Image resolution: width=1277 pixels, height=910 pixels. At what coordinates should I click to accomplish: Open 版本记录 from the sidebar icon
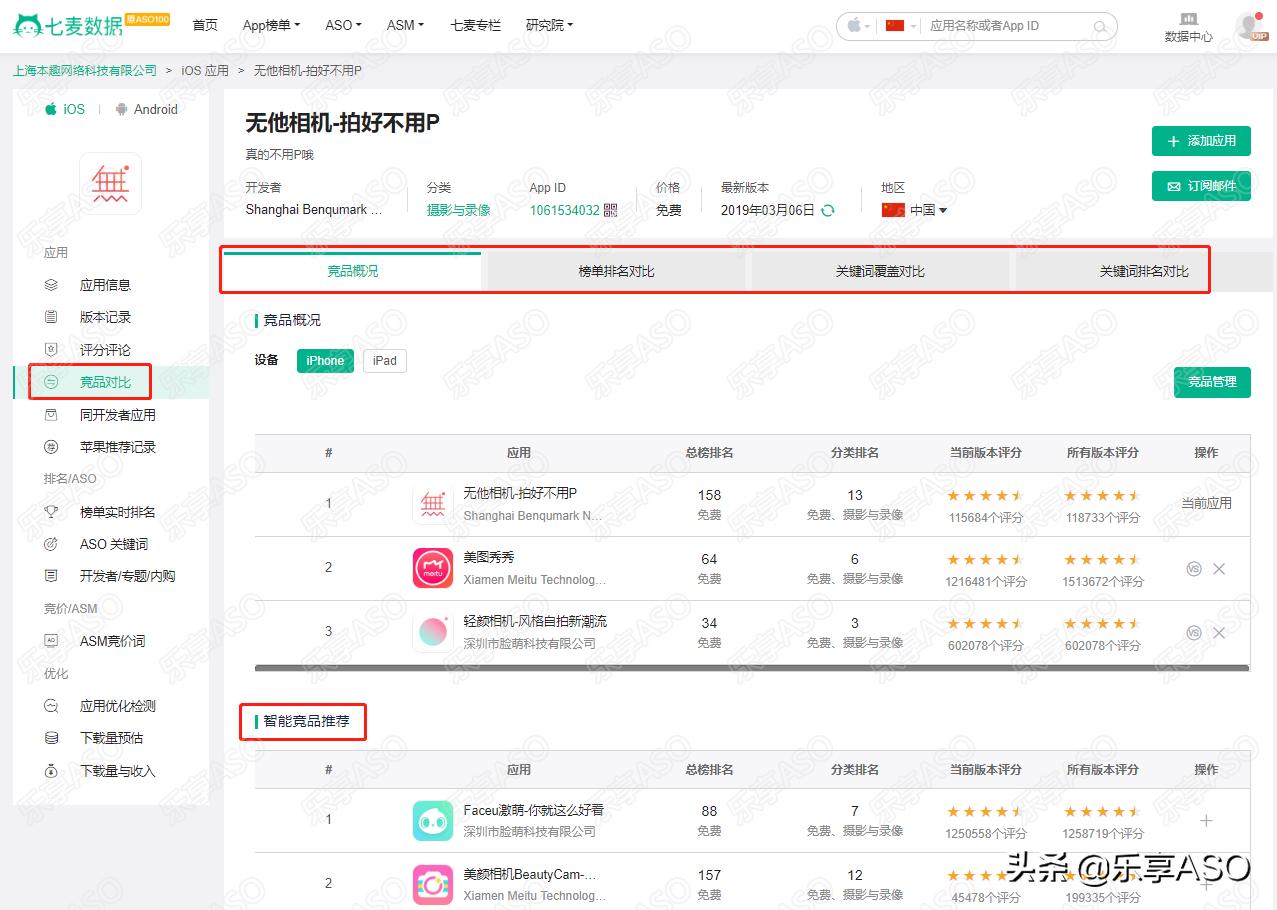(x=51, y=317)
